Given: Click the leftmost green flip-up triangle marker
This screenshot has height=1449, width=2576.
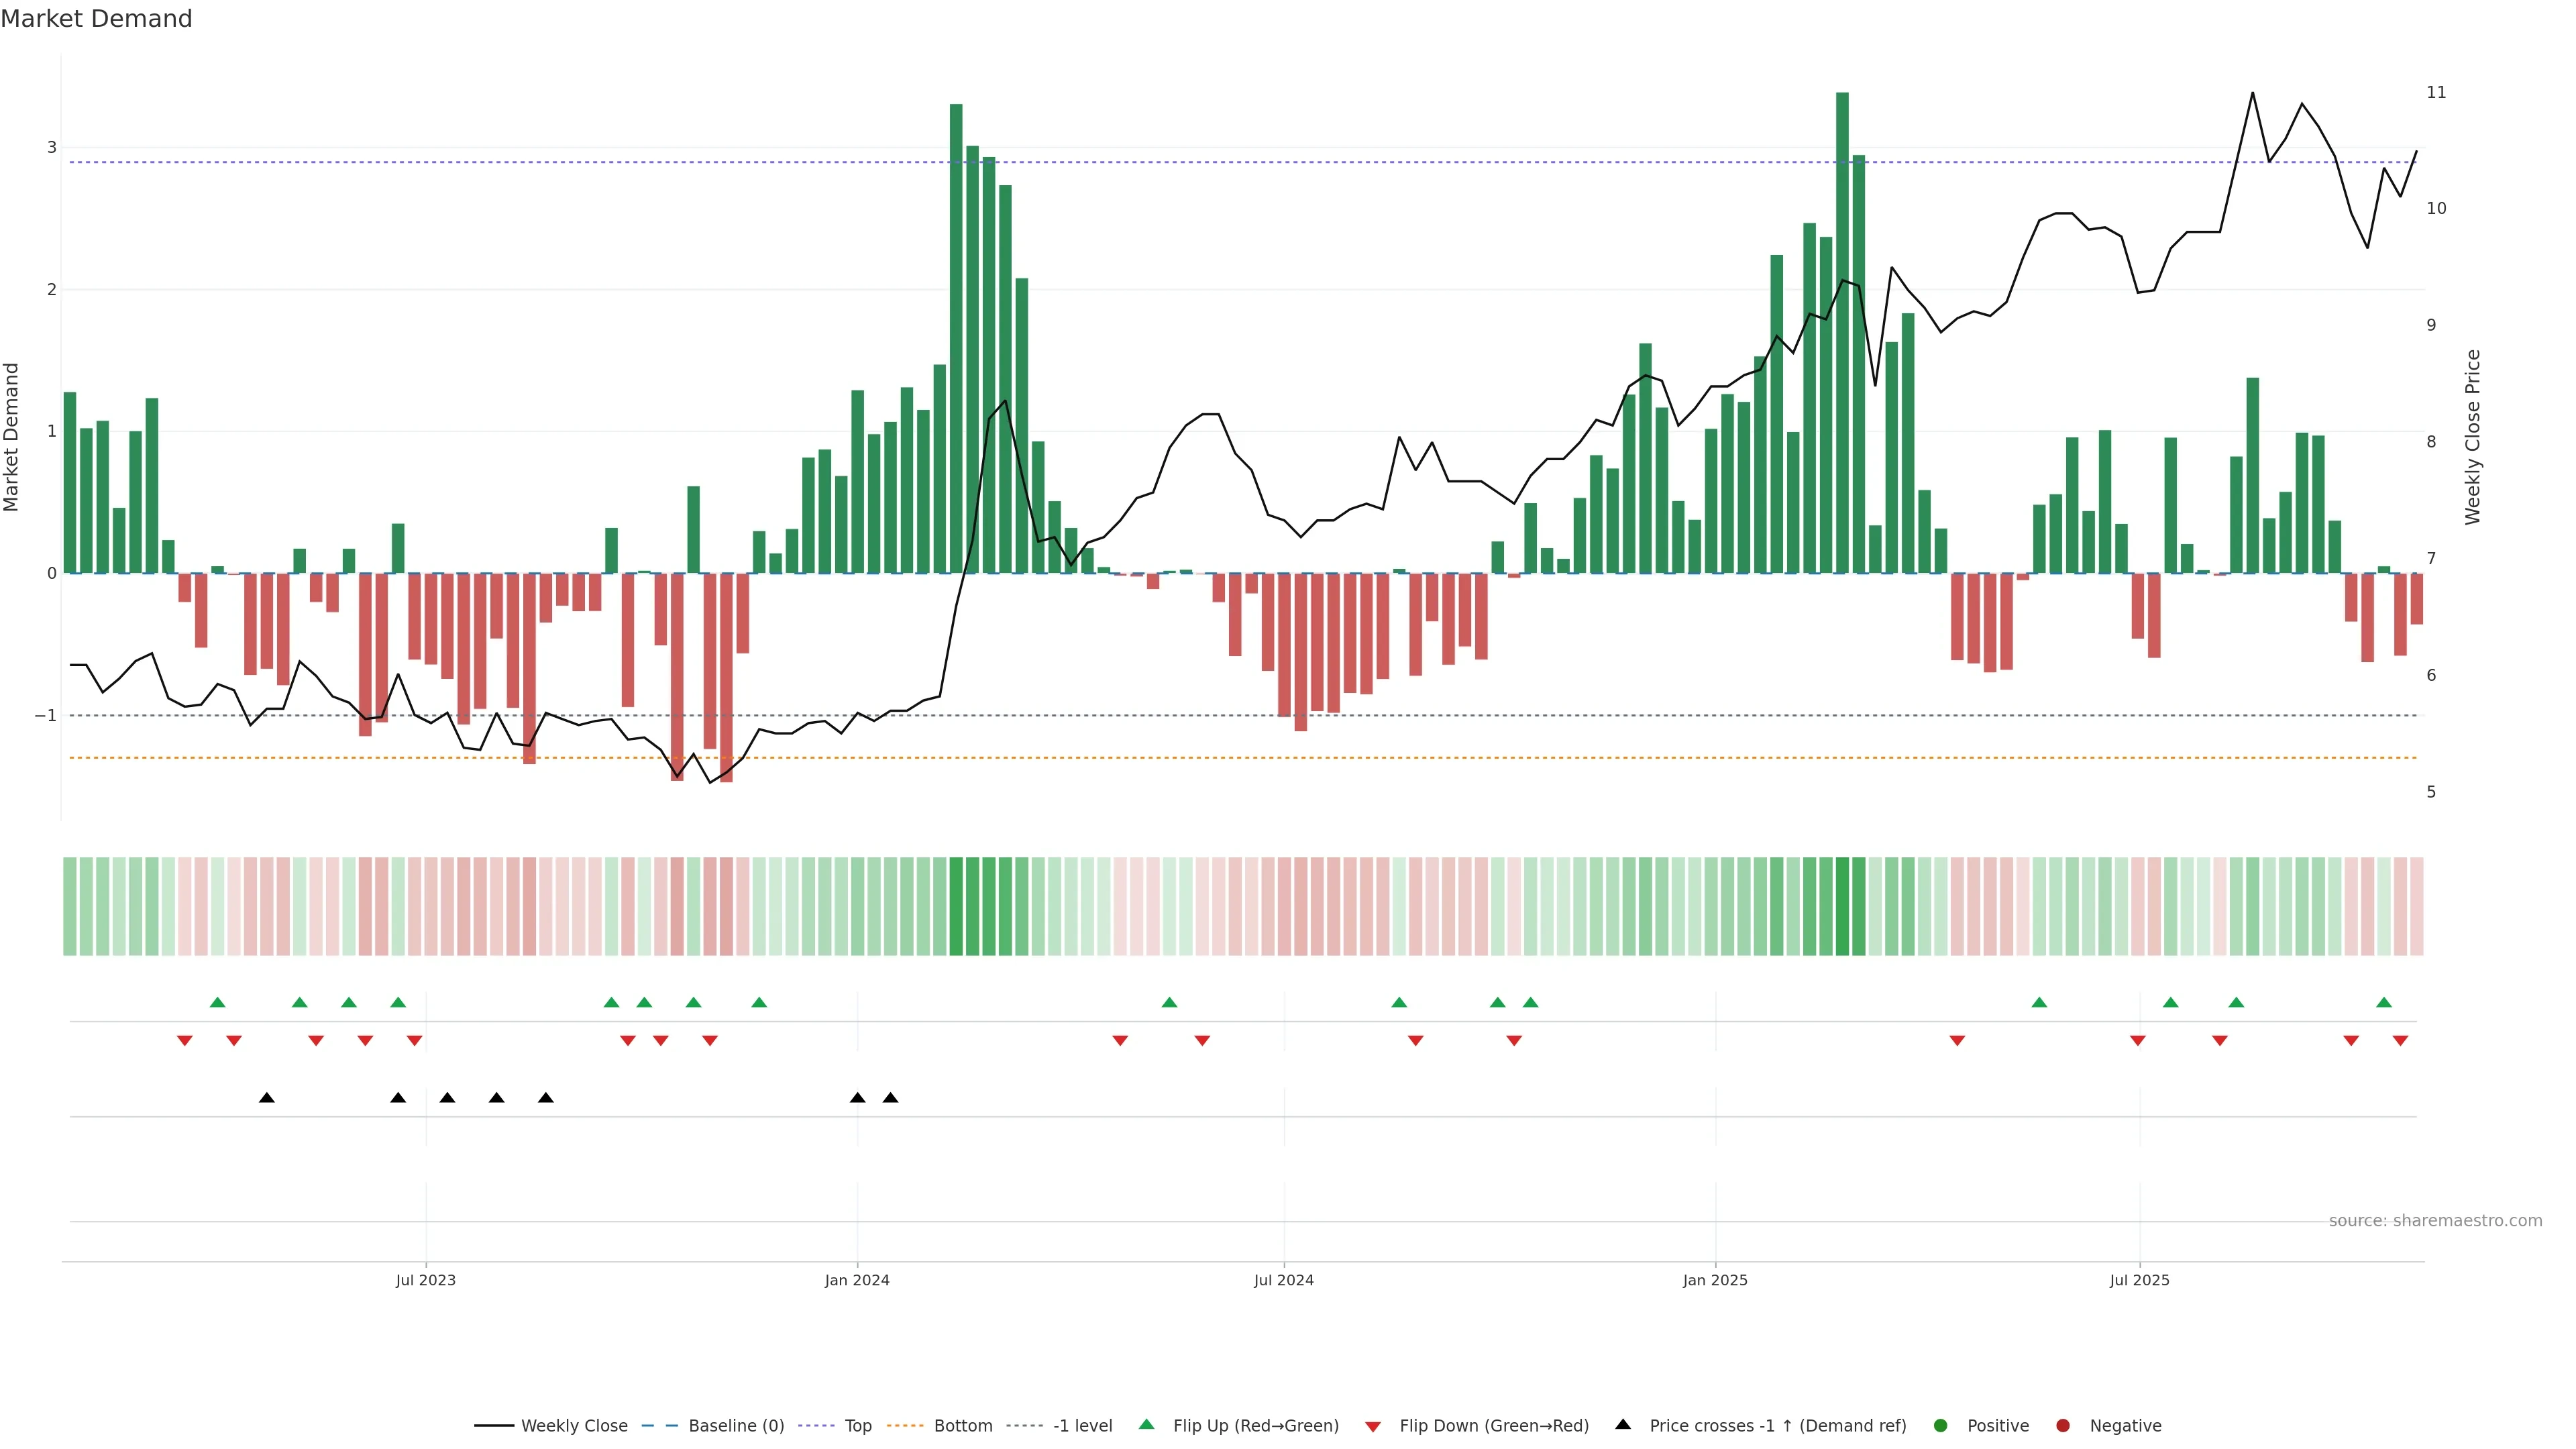Looking at the screenshot, I should pyautogui.click(x=217, y=1002).
